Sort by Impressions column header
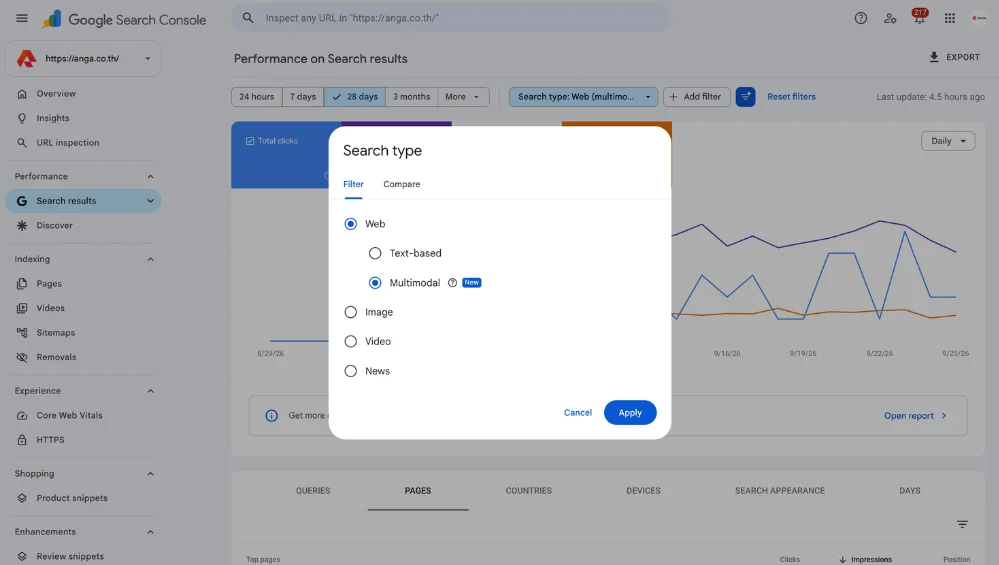Viewport: 999px width, 565px height. tap(865, 559)
